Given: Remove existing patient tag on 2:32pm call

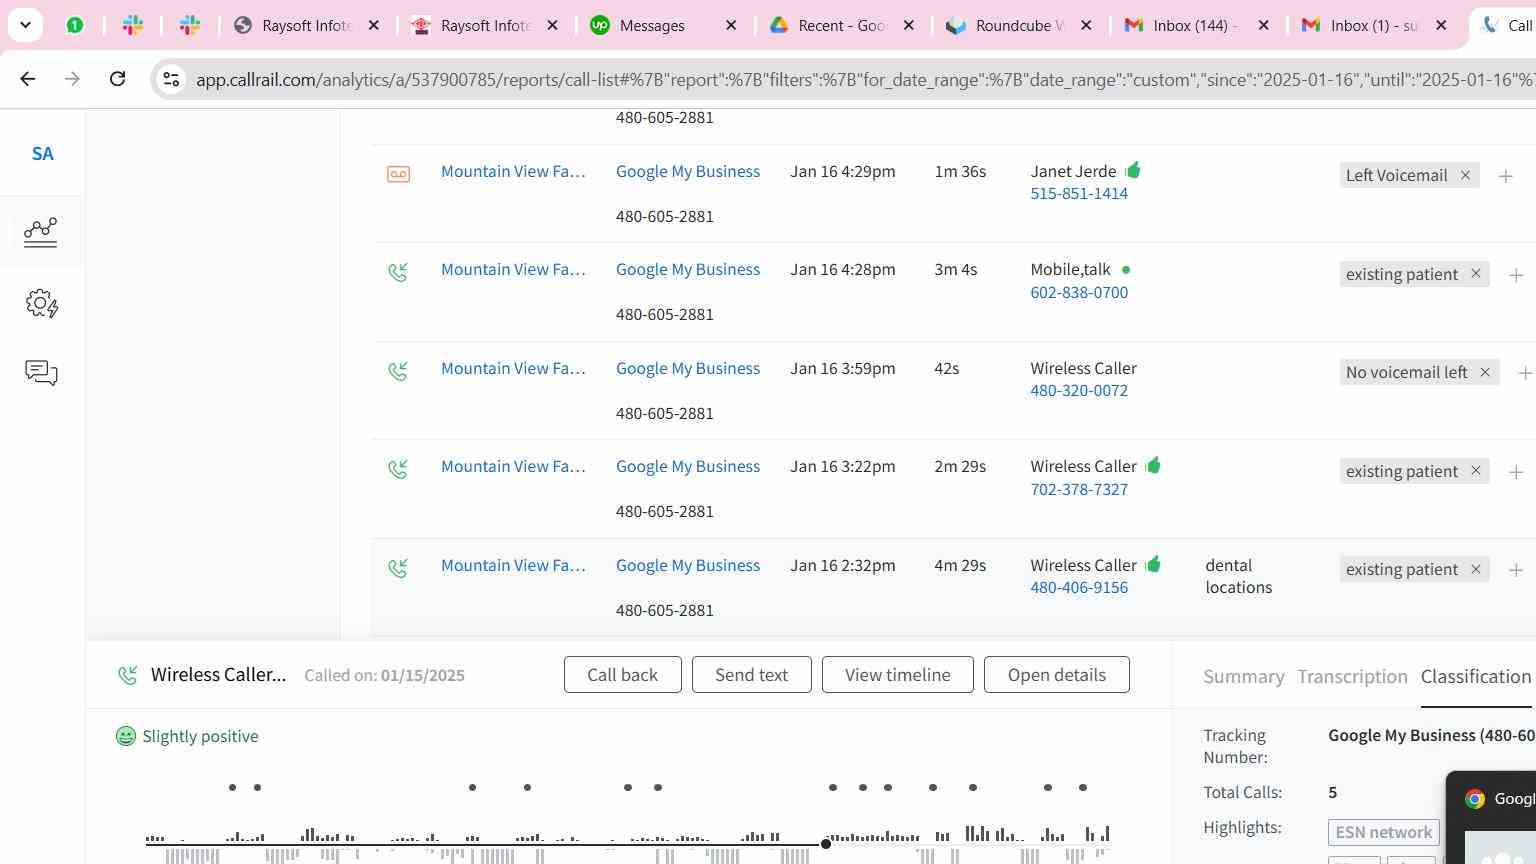Looking at the screenshot, I should tap(1475, 569).
